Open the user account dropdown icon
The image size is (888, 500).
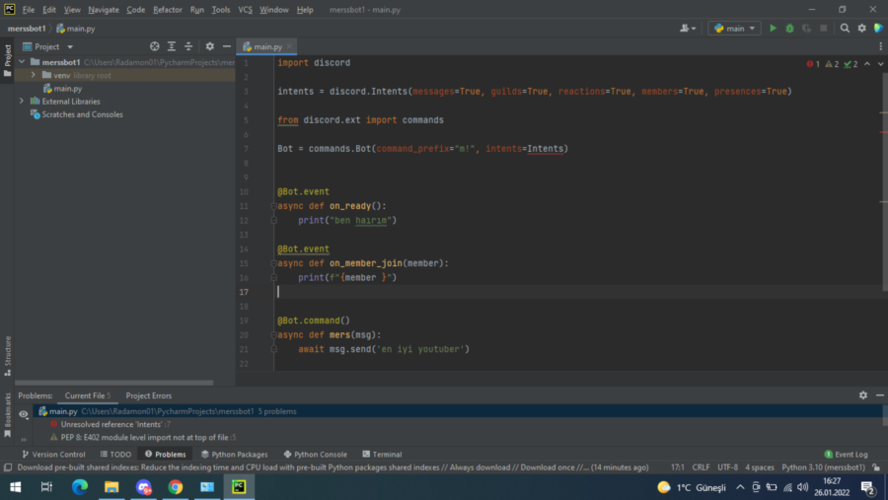688,28
